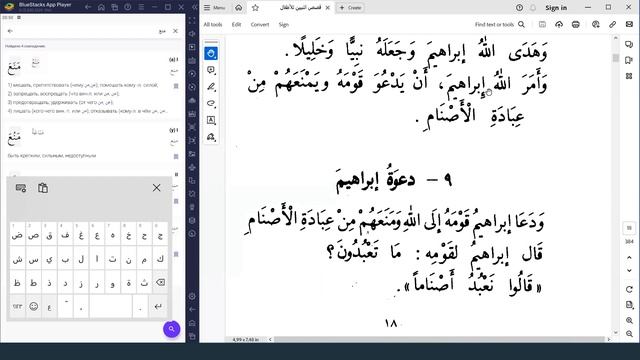Tap the space bar on keyboard
The image size is (640, 360).
111,306
